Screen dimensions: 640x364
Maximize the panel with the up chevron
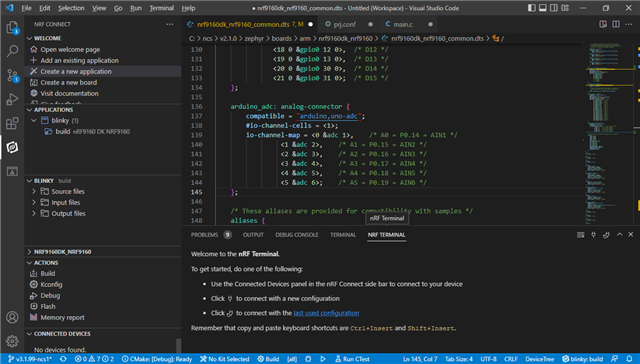[x=620, y=235]
